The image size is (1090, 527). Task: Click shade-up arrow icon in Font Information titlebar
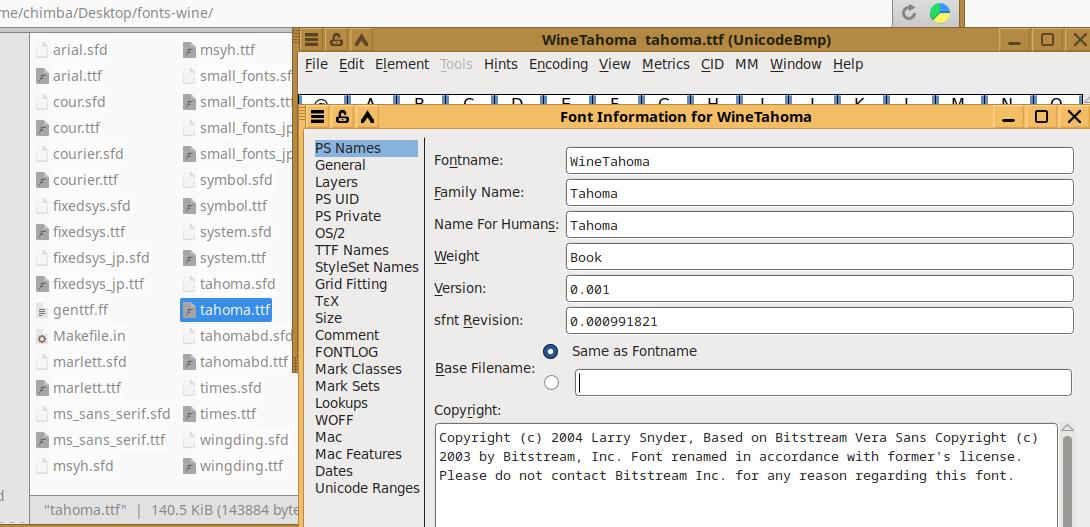(x=367, y=117)
